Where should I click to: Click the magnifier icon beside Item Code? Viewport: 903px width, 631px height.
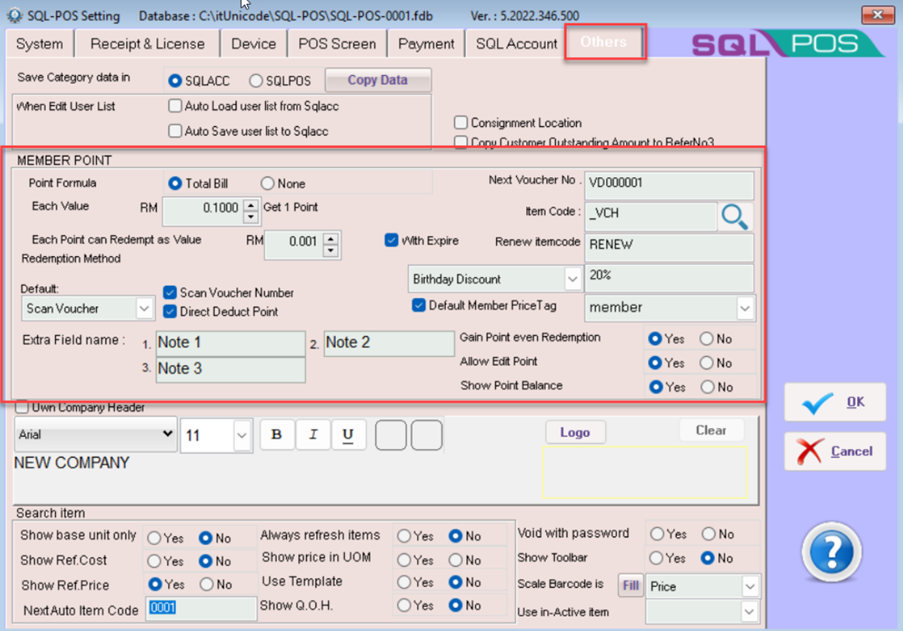(x=735, y=216)
